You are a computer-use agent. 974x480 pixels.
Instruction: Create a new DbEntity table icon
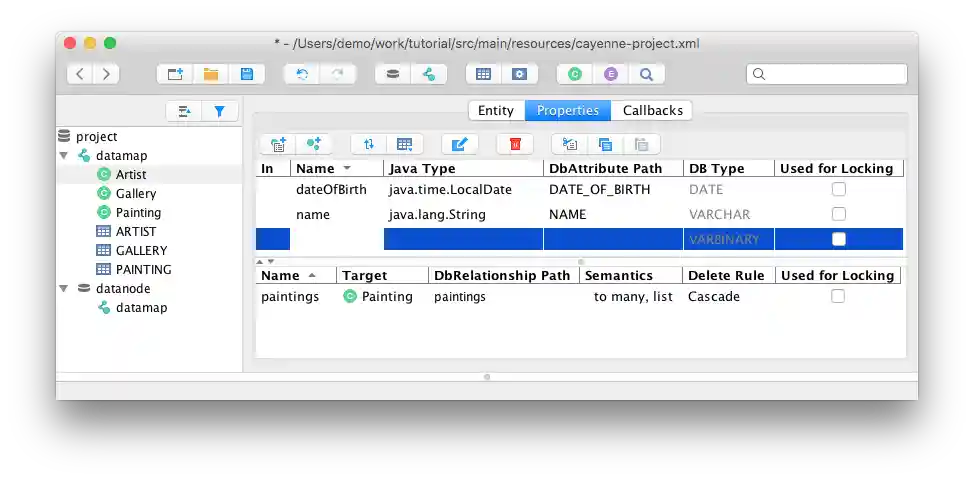coord(483,75)
